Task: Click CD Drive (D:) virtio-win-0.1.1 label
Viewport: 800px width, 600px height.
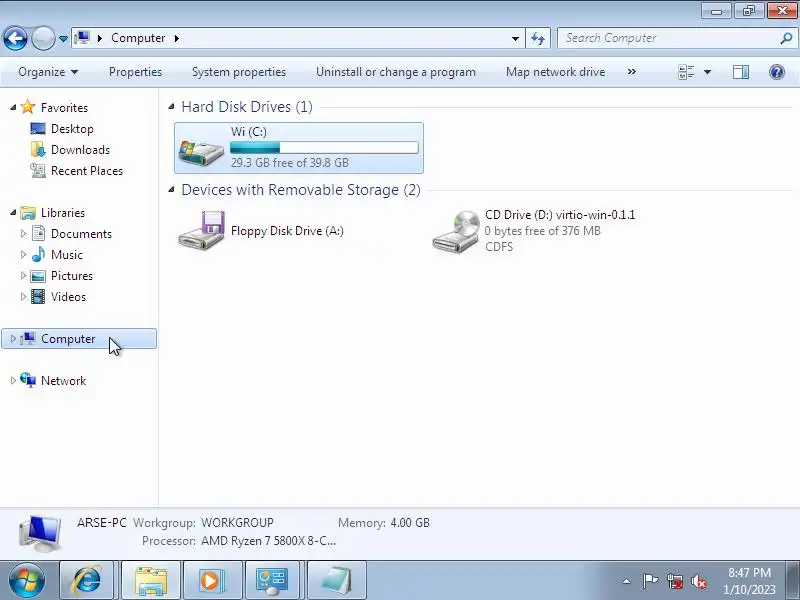Action: 560,215
